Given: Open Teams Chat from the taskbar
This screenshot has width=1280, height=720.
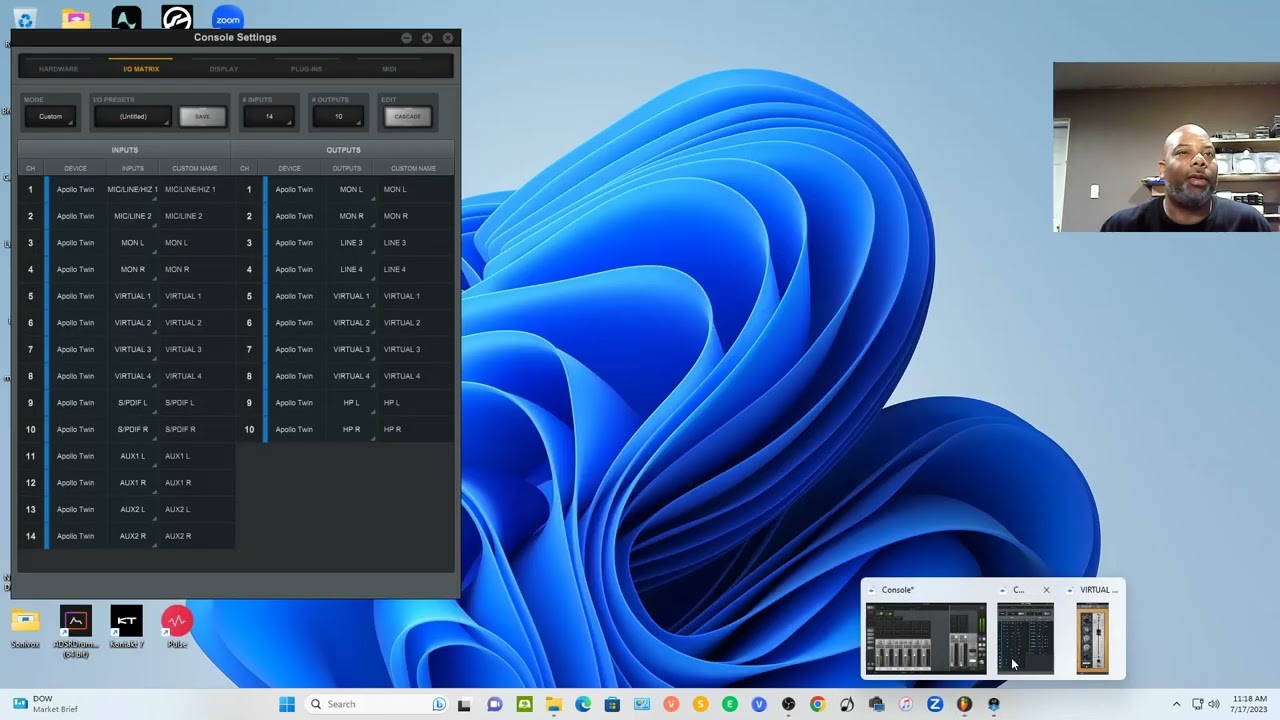Looking at the screenshot, I should 494,704.
